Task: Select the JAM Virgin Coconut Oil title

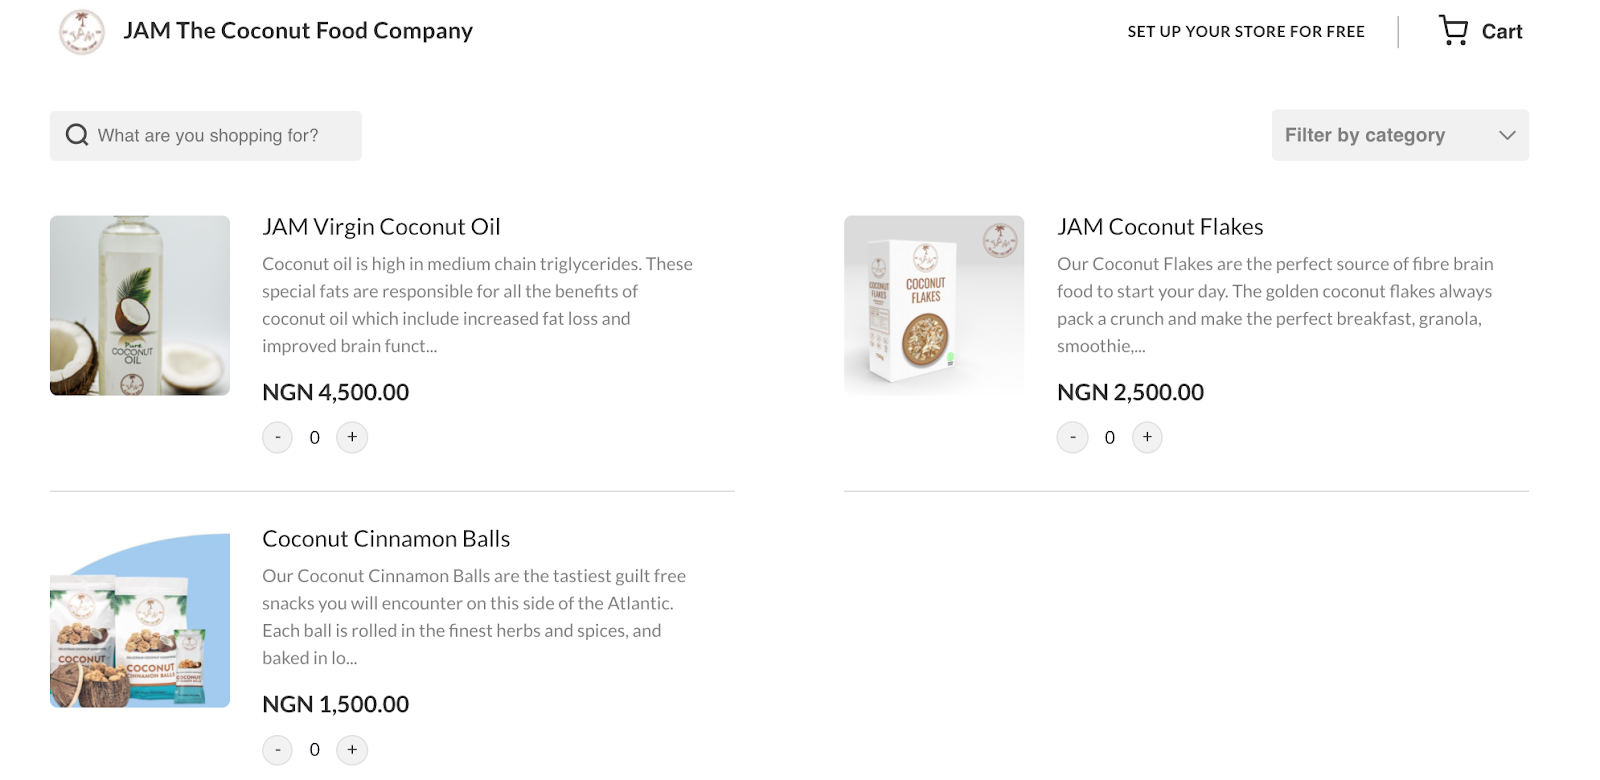Action: [x=381, y=227]
